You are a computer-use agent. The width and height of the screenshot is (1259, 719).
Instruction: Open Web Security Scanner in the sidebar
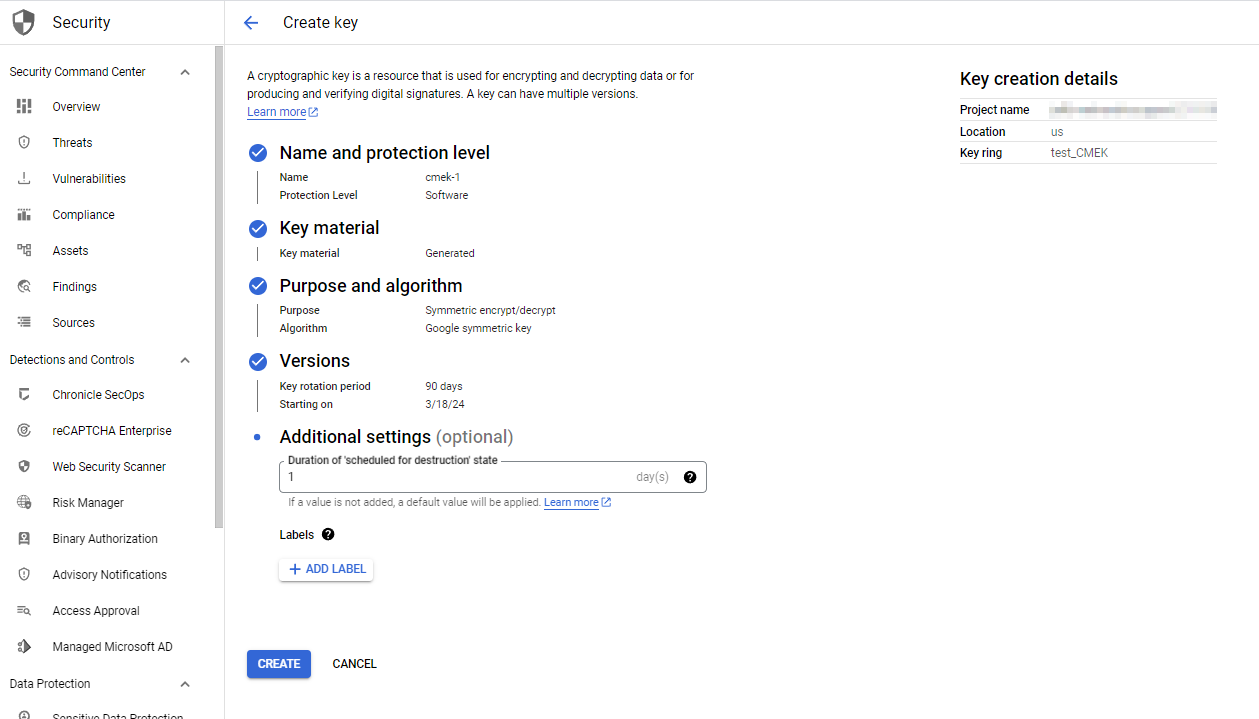pyautogui.click(x=109, y=467)
